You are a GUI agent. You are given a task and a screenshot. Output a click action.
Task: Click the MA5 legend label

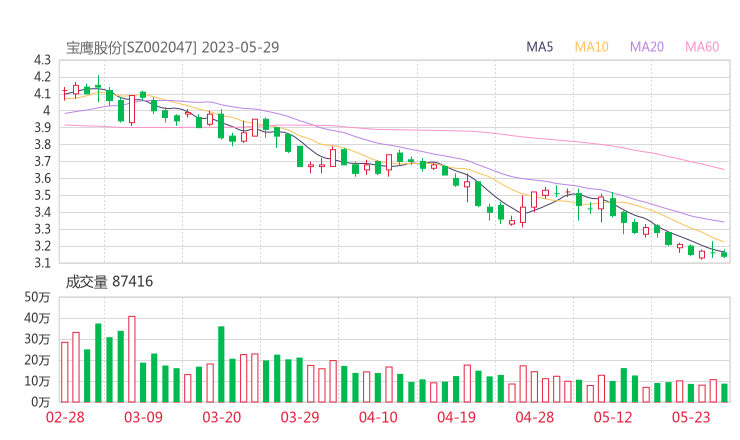(539, 47)
